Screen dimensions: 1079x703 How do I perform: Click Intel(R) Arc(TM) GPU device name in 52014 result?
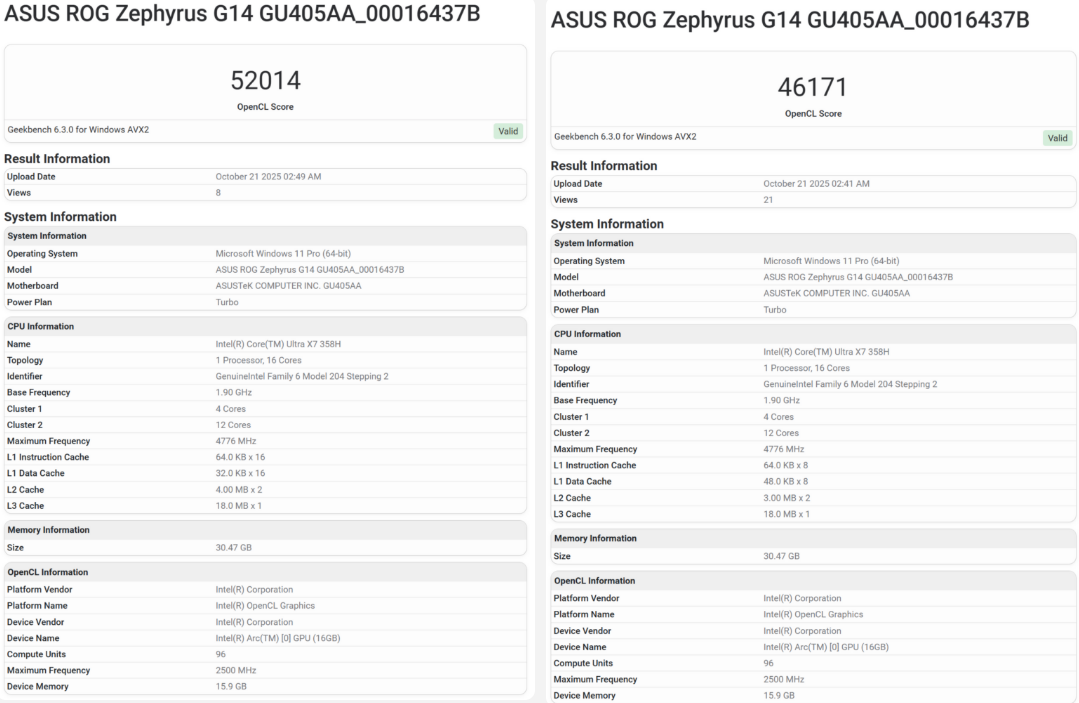coord(278,638)
